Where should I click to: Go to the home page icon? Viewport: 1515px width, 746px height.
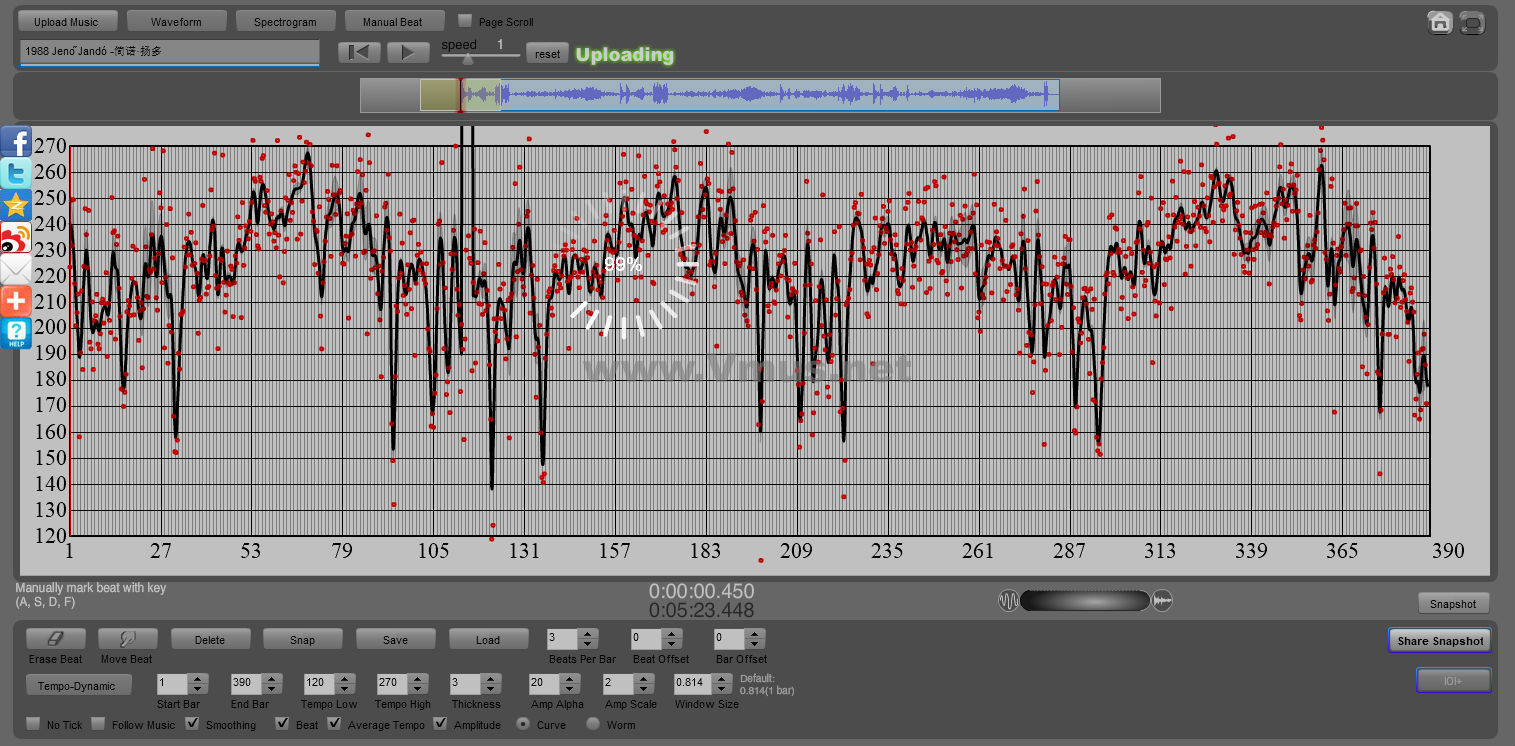pyautogui.click(x=1439, y=23)
